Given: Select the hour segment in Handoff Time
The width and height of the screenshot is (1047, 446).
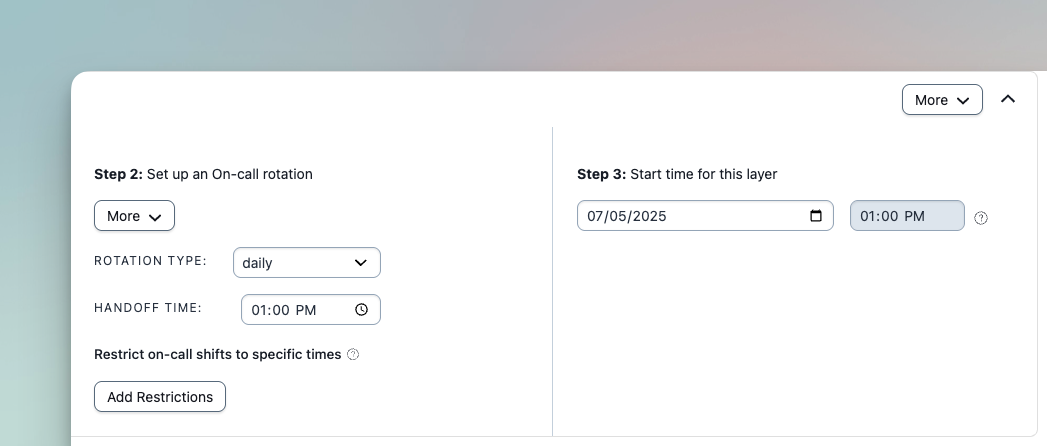Looking at the screenshot, I should 259,310.
